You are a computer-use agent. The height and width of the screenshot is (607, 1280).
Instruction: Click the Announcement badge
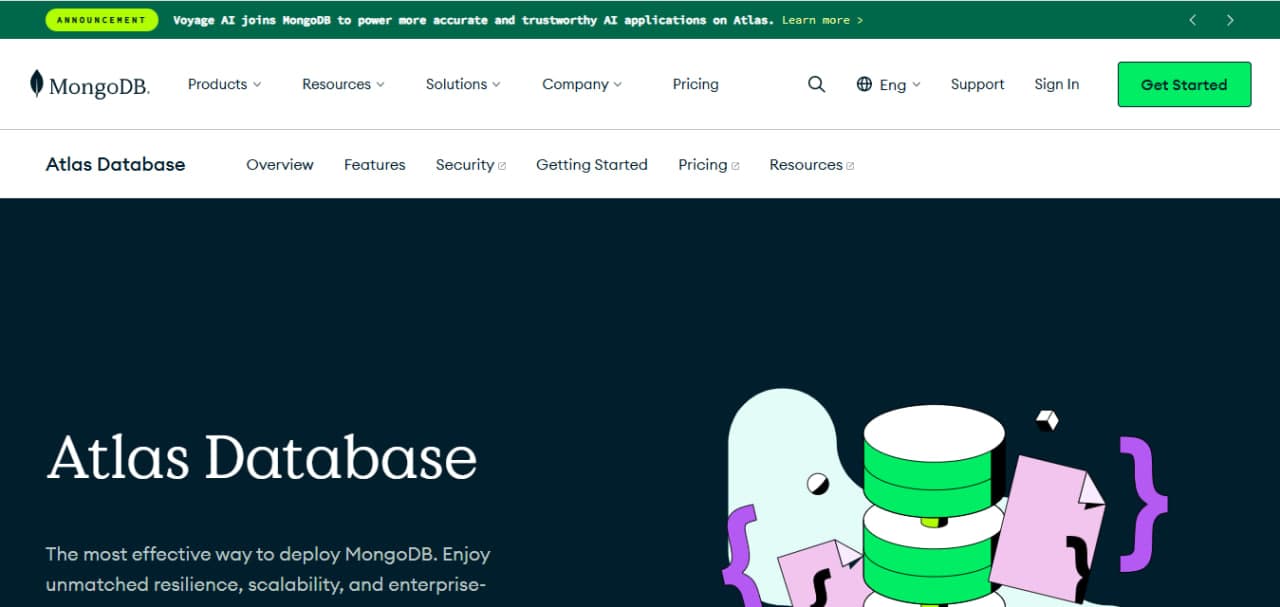[102, 20]
